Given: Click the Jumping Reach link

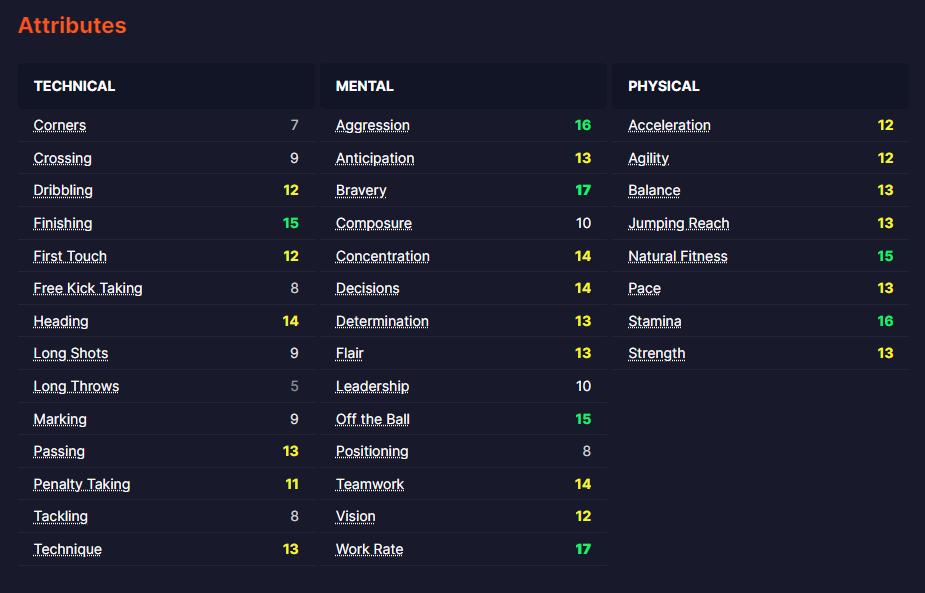Looking at the screenshot, I should point(679,223).
